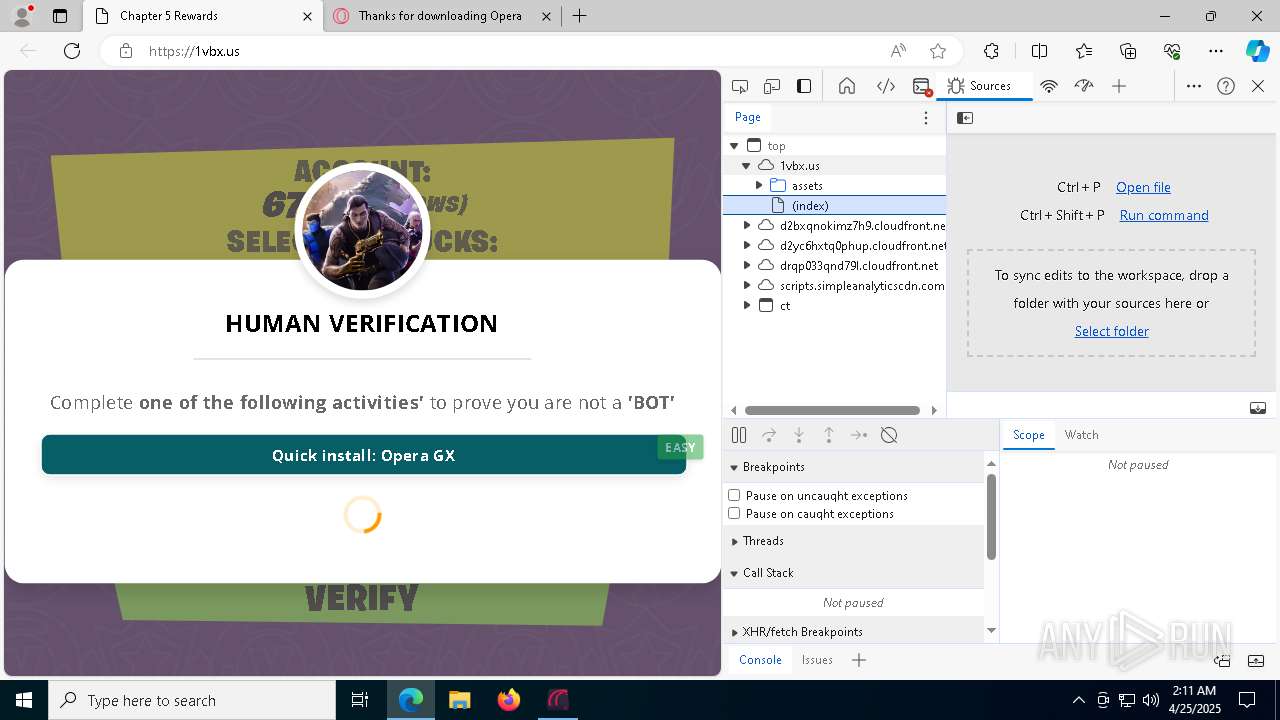Expand the Threads section
Image resolution: width=1280 pixels, height=720 pixels.
[x=734, y=541]
